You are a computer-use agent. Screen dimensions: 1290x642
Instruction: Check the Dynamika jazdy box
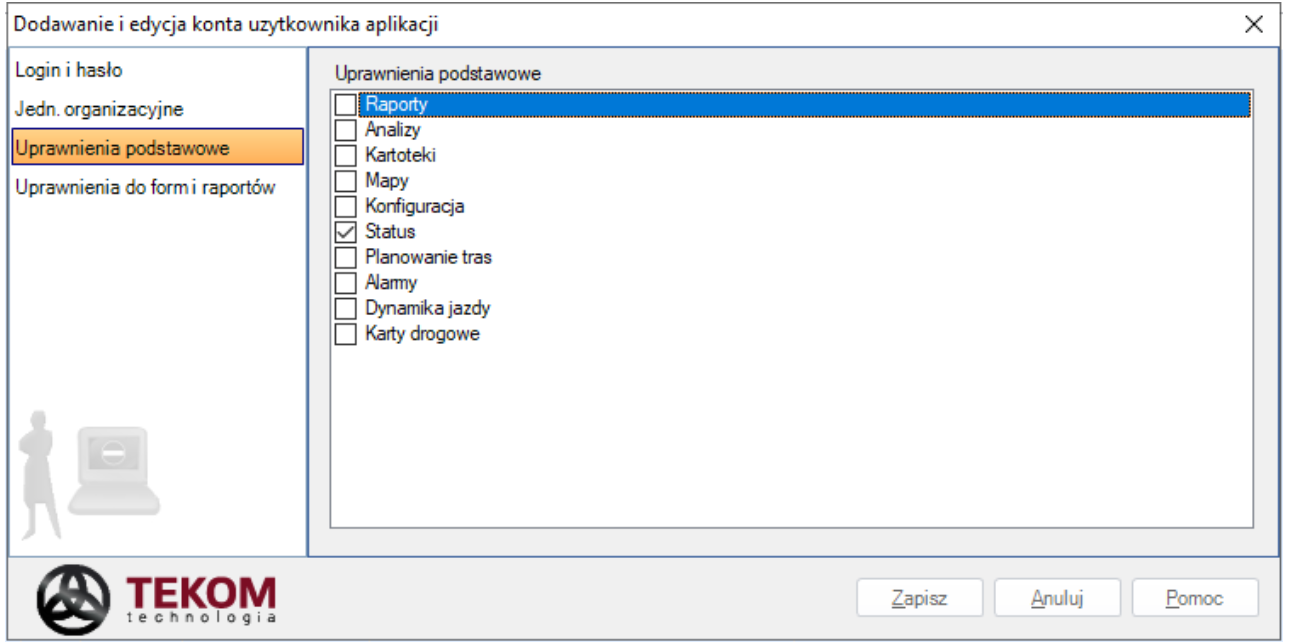[345, 308]
